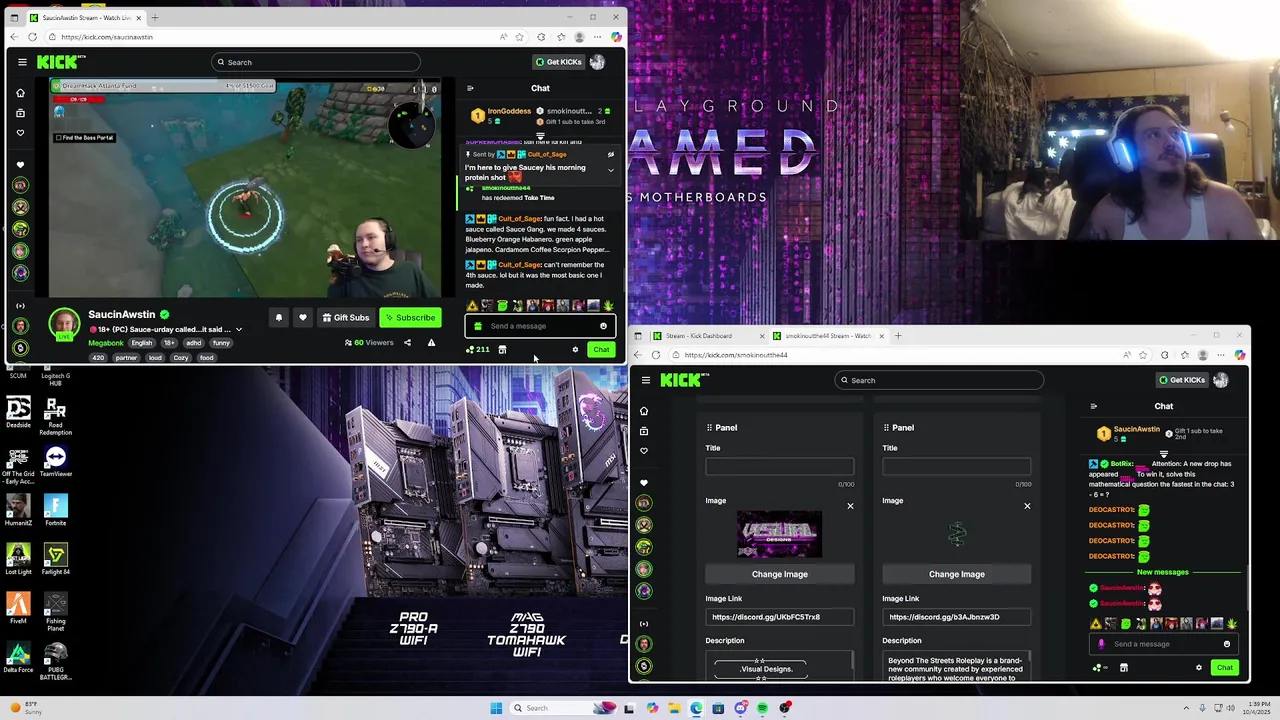The image size is (1280, 720).
Task: Collapse chat panel in the SaucinAwstin window
Action: (470, 88)
